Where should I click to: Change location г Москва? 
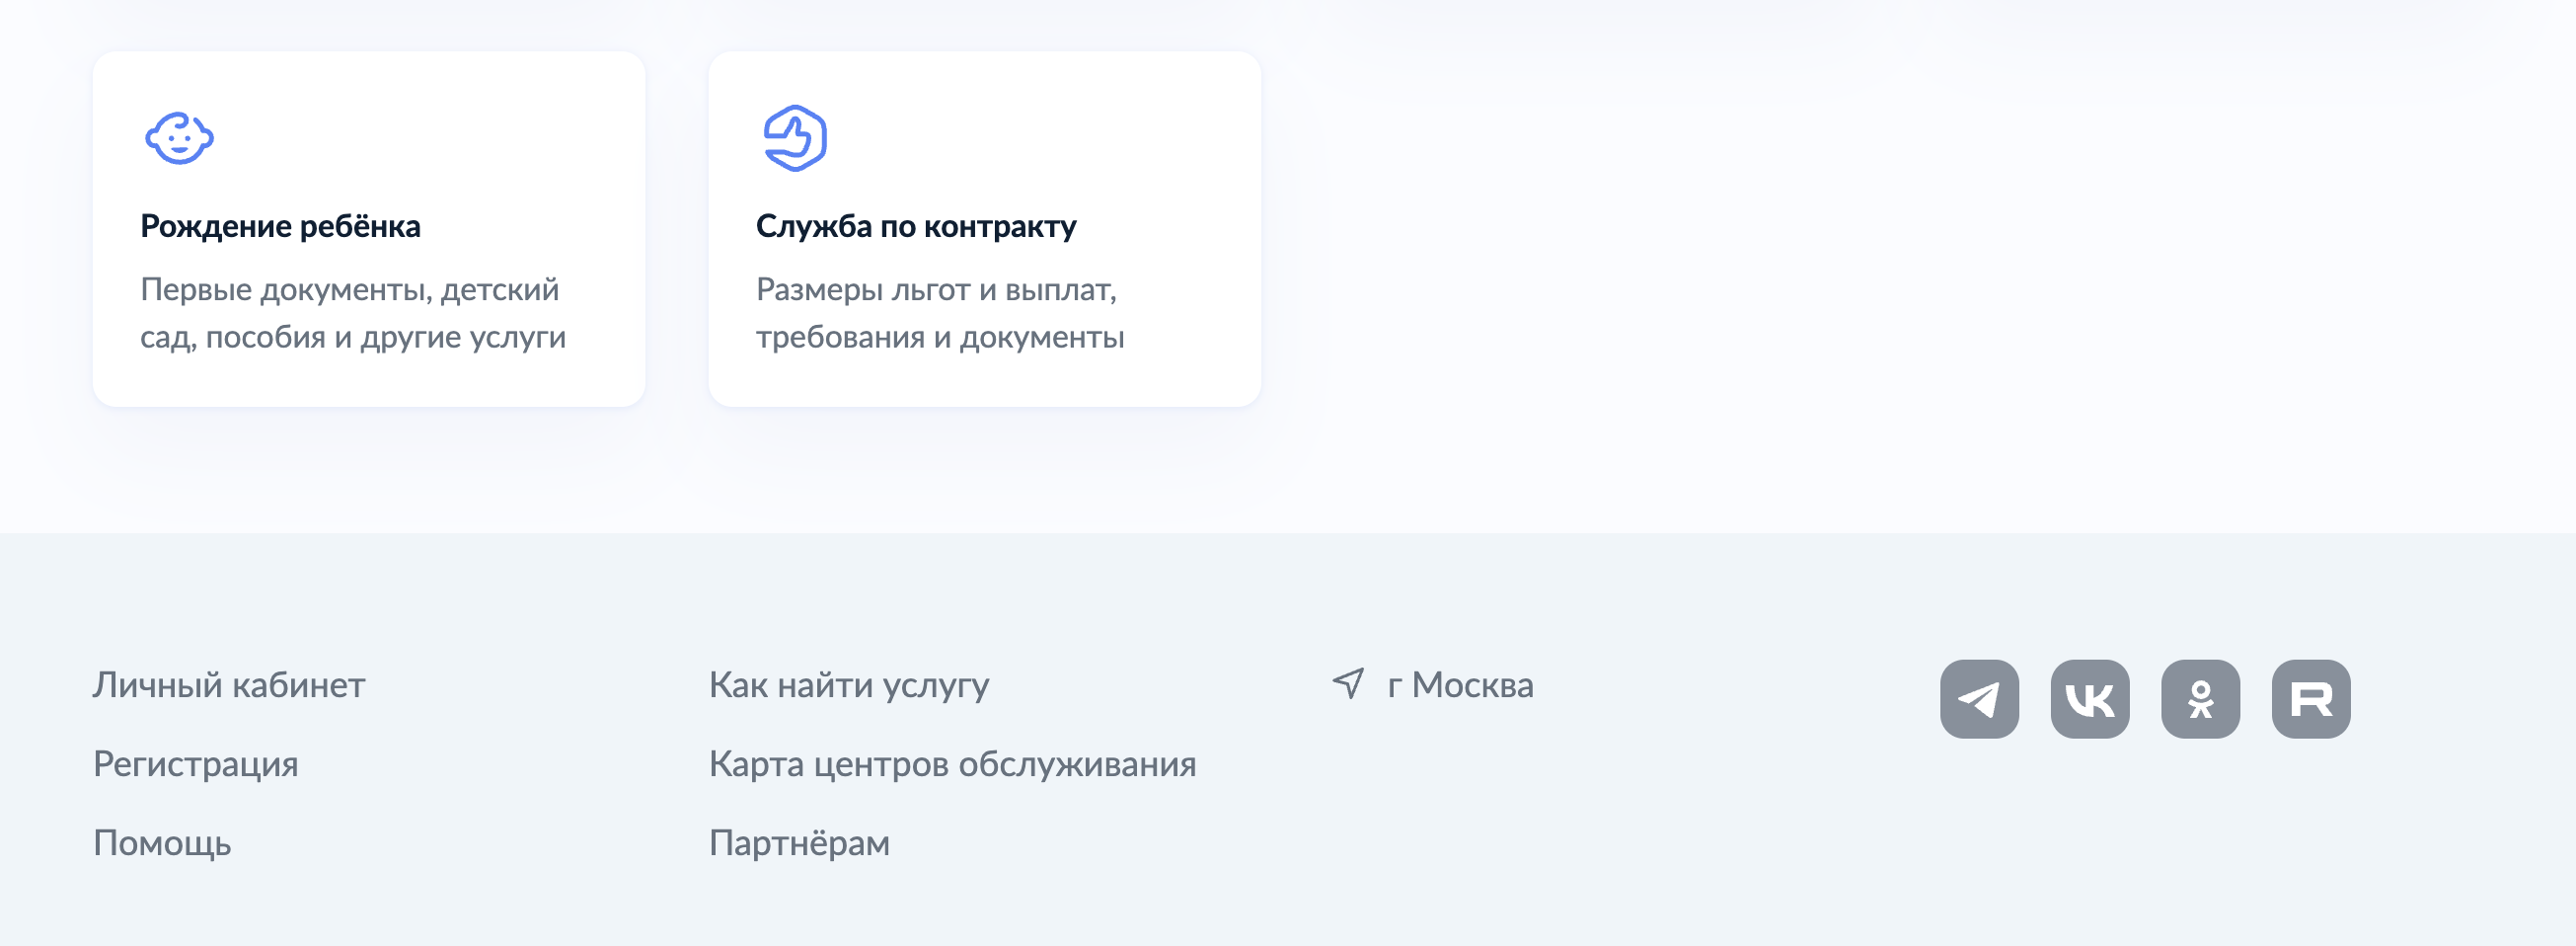click(1460, 685)
